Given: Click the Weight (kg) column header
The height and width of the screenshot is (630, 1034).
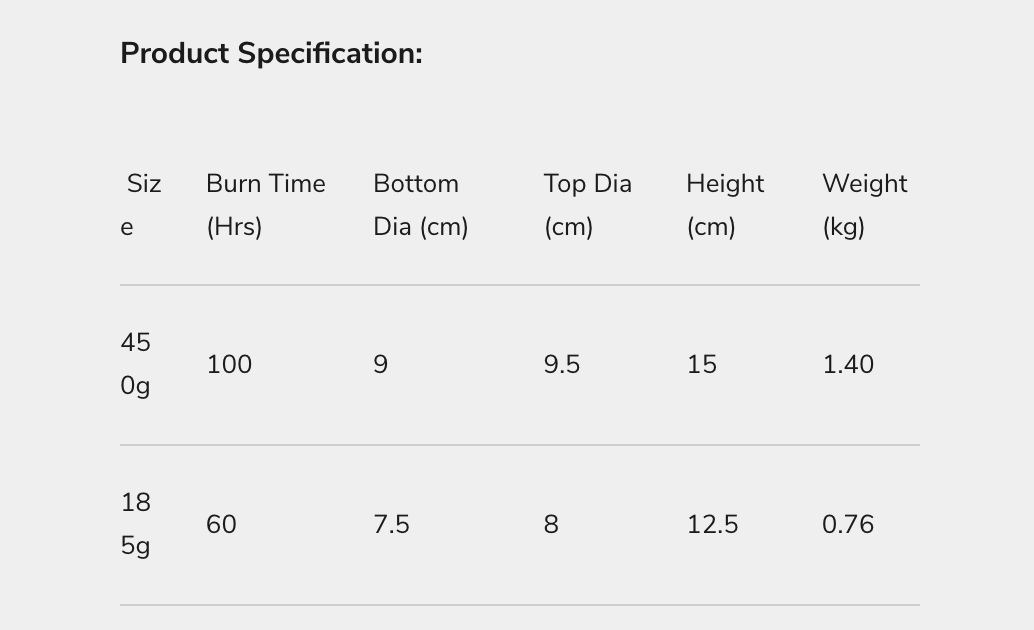Looking at the screenshot, I should 864,205.
